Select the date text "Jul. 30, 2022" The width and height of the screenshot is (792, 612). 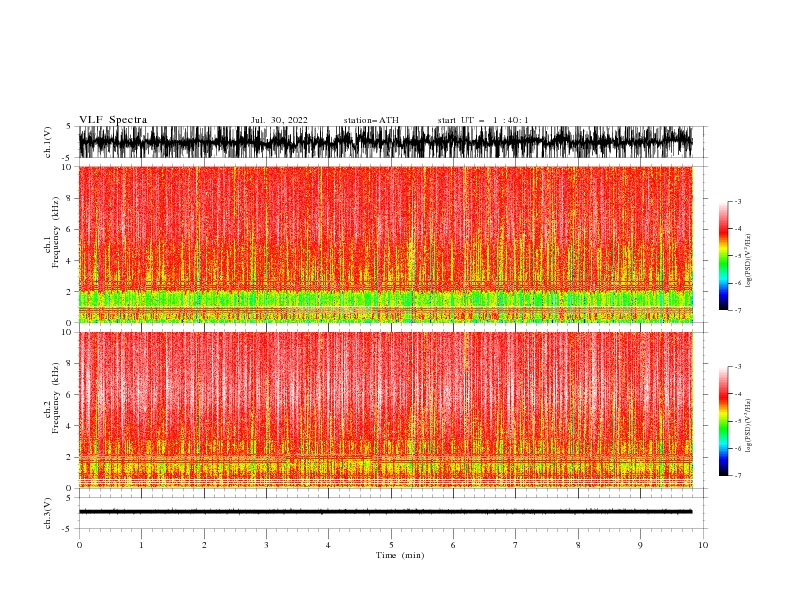(279, 120)
